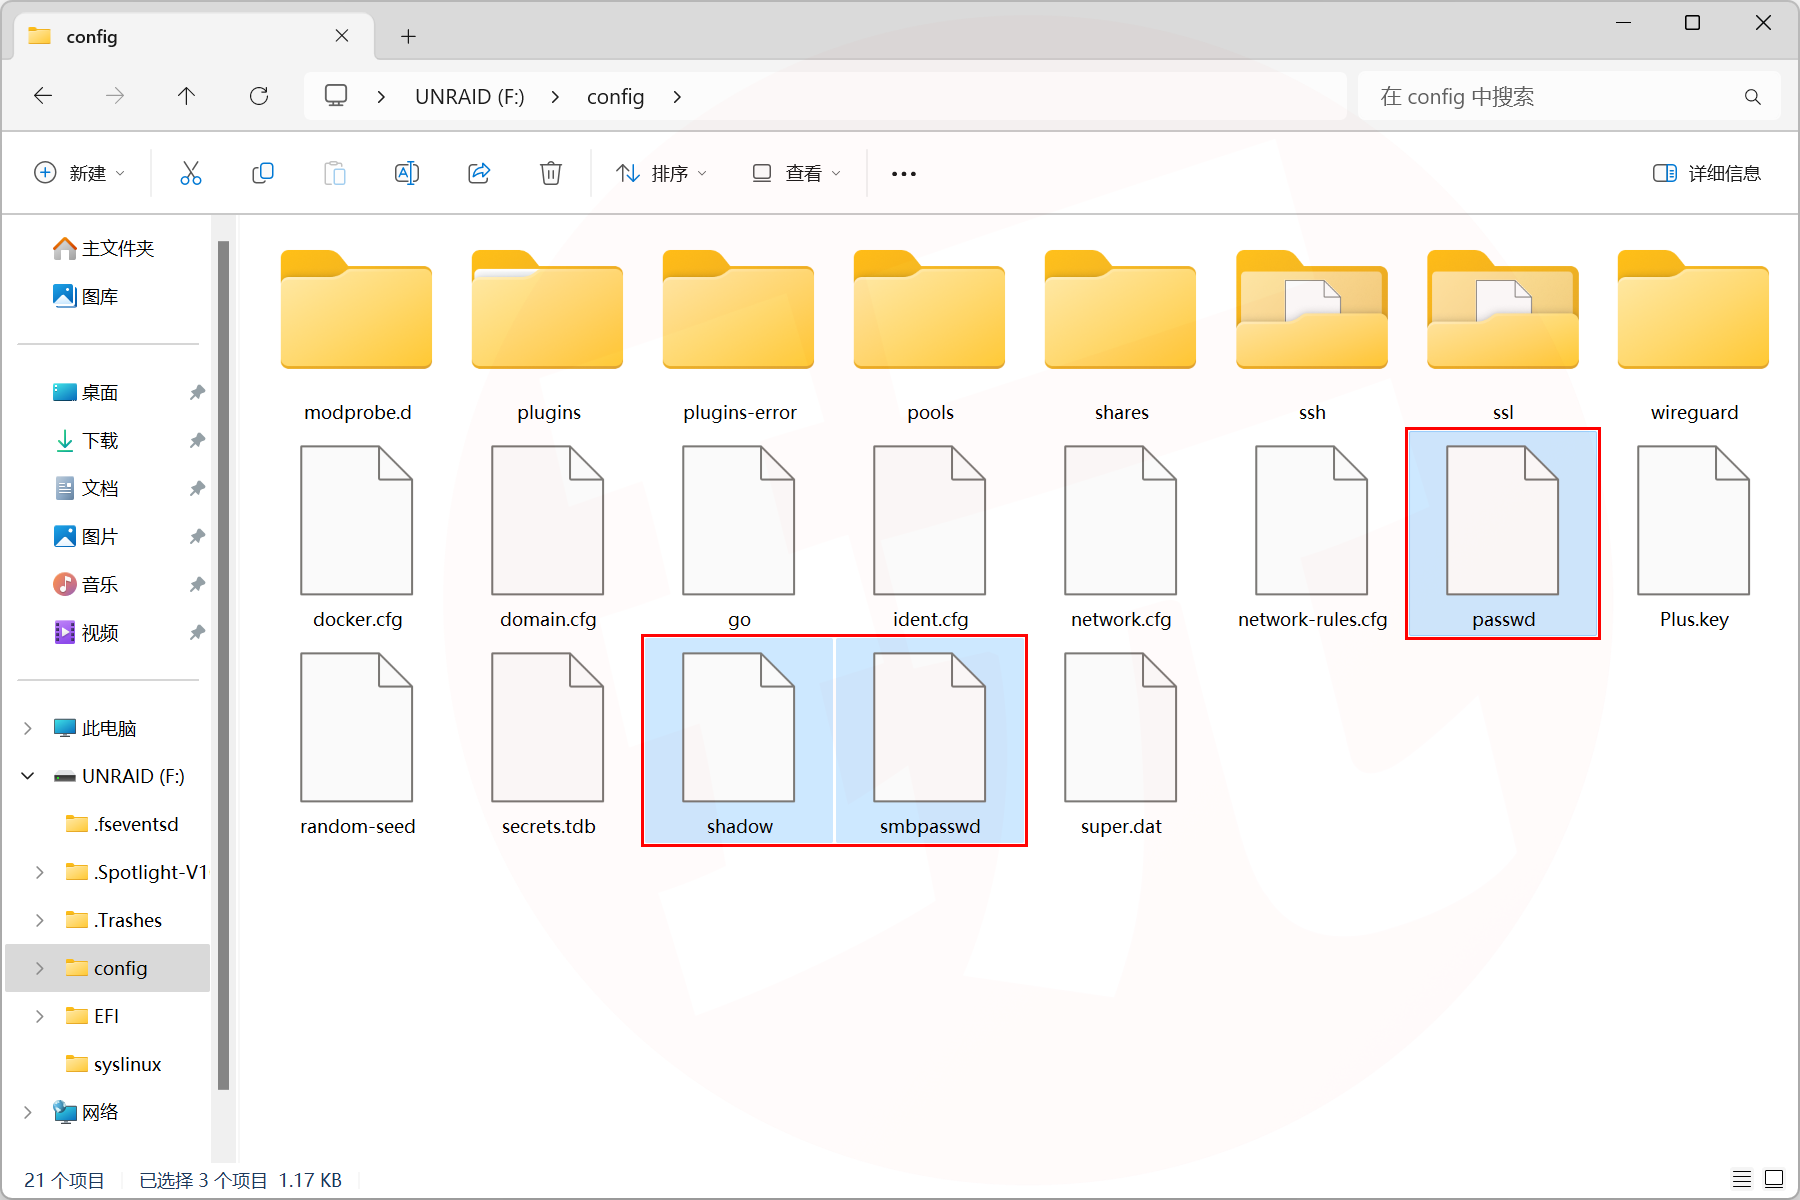Toggle the details pane (详细信息)
The image size is (1800, 1200).
point(1707,173)
